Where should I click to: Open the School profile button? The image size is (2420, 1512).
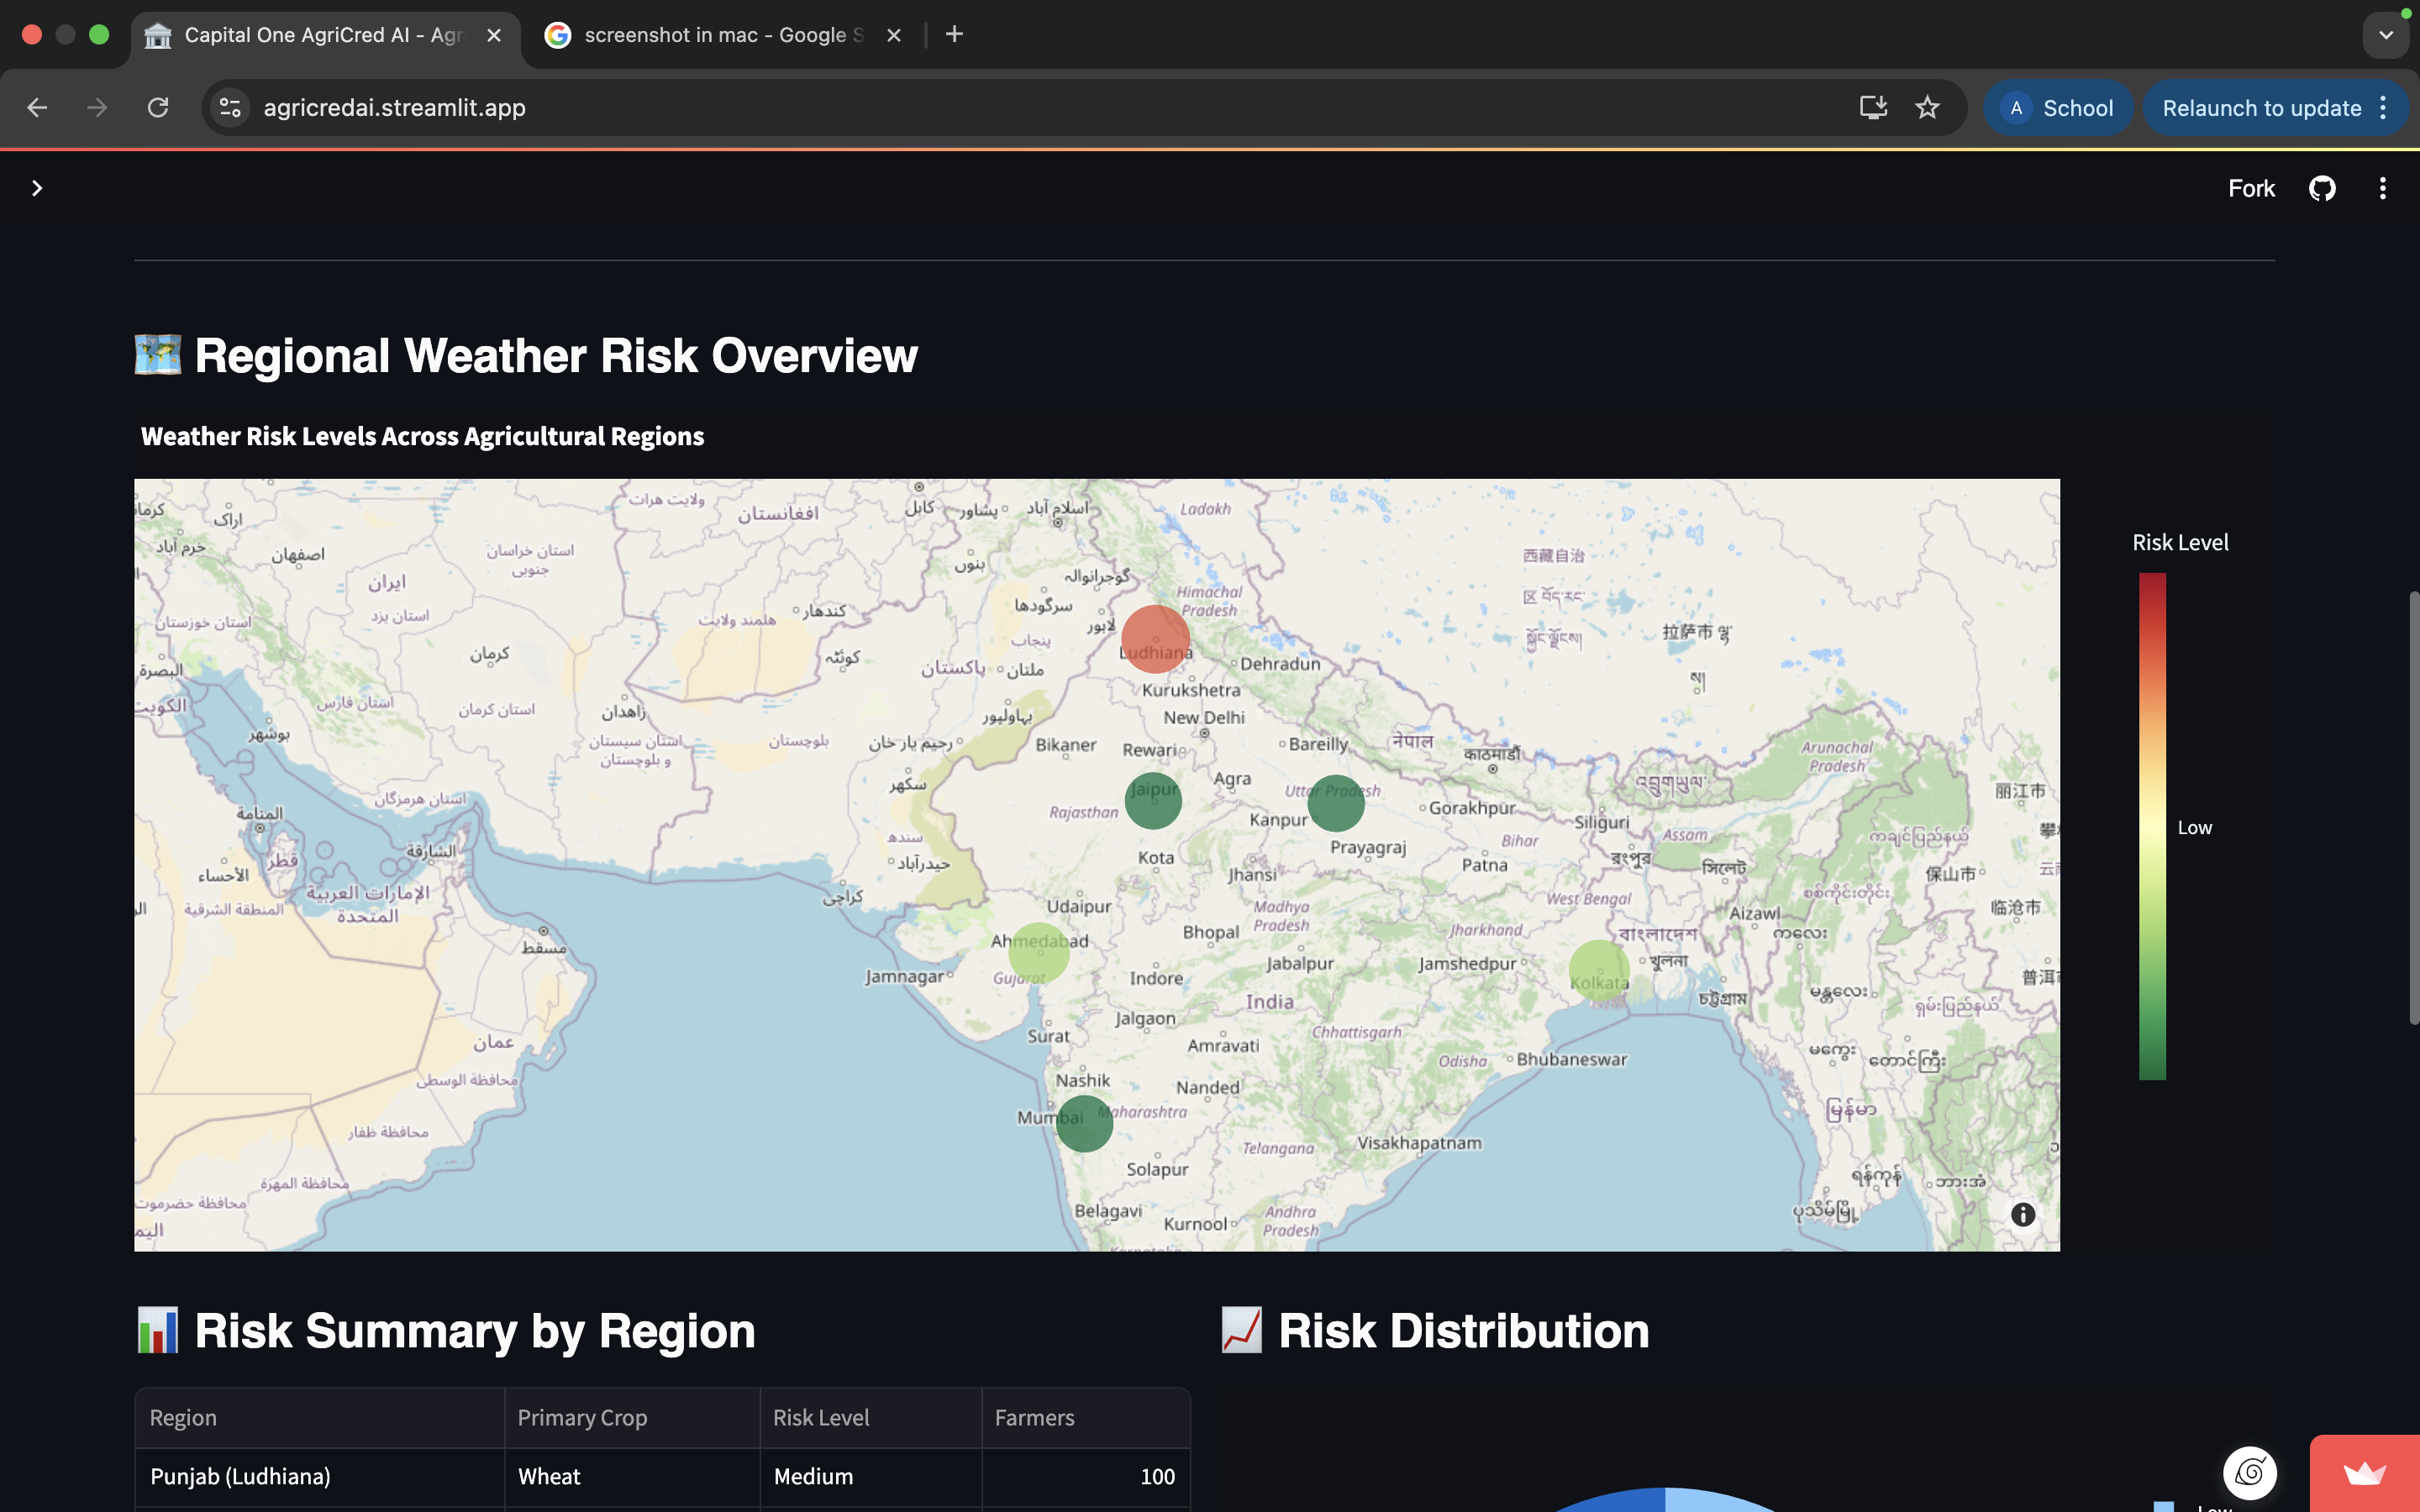coord(2059,108)
